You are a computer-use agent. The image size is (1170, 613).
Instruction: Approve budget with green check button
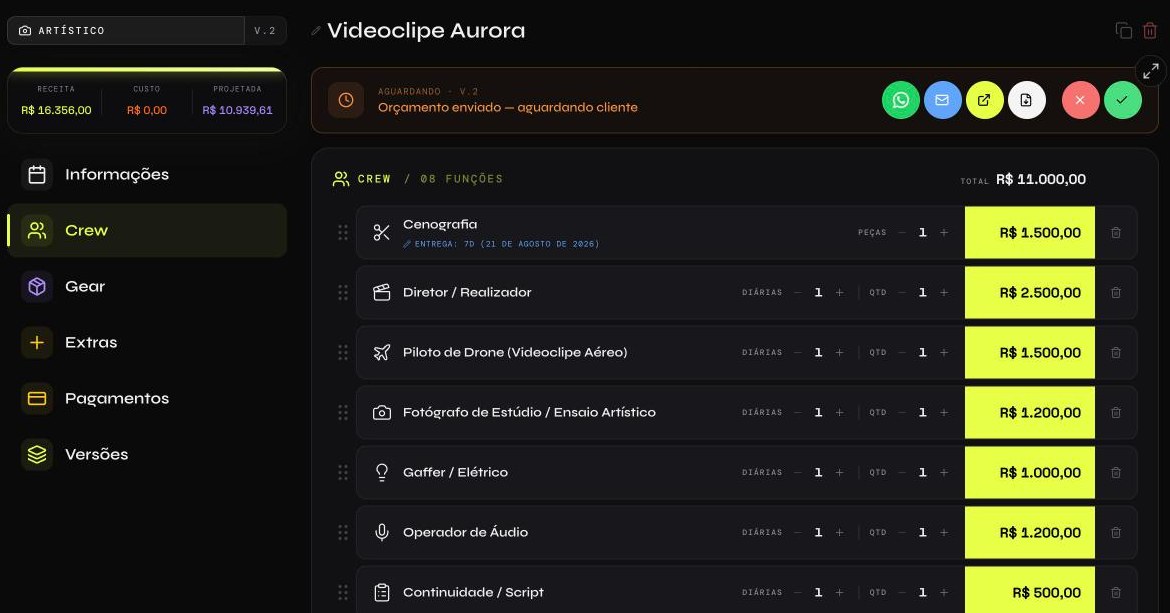[1122, 100]
